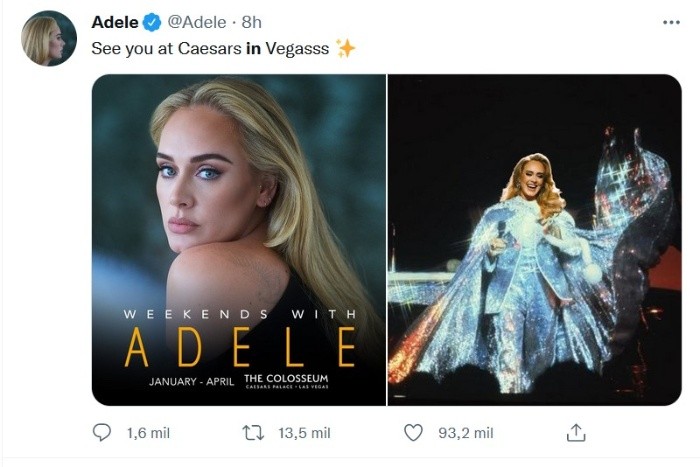Open the Weekends with Adele poster image
The image size is (700, 467).
click(238, 200)
